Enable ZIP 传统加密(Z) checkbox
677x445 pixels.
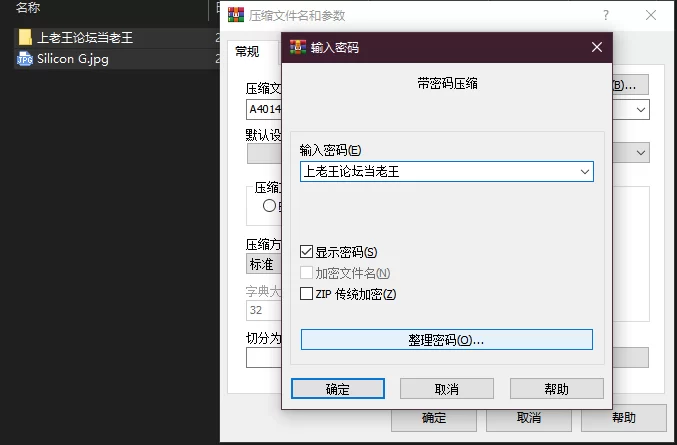306,294
